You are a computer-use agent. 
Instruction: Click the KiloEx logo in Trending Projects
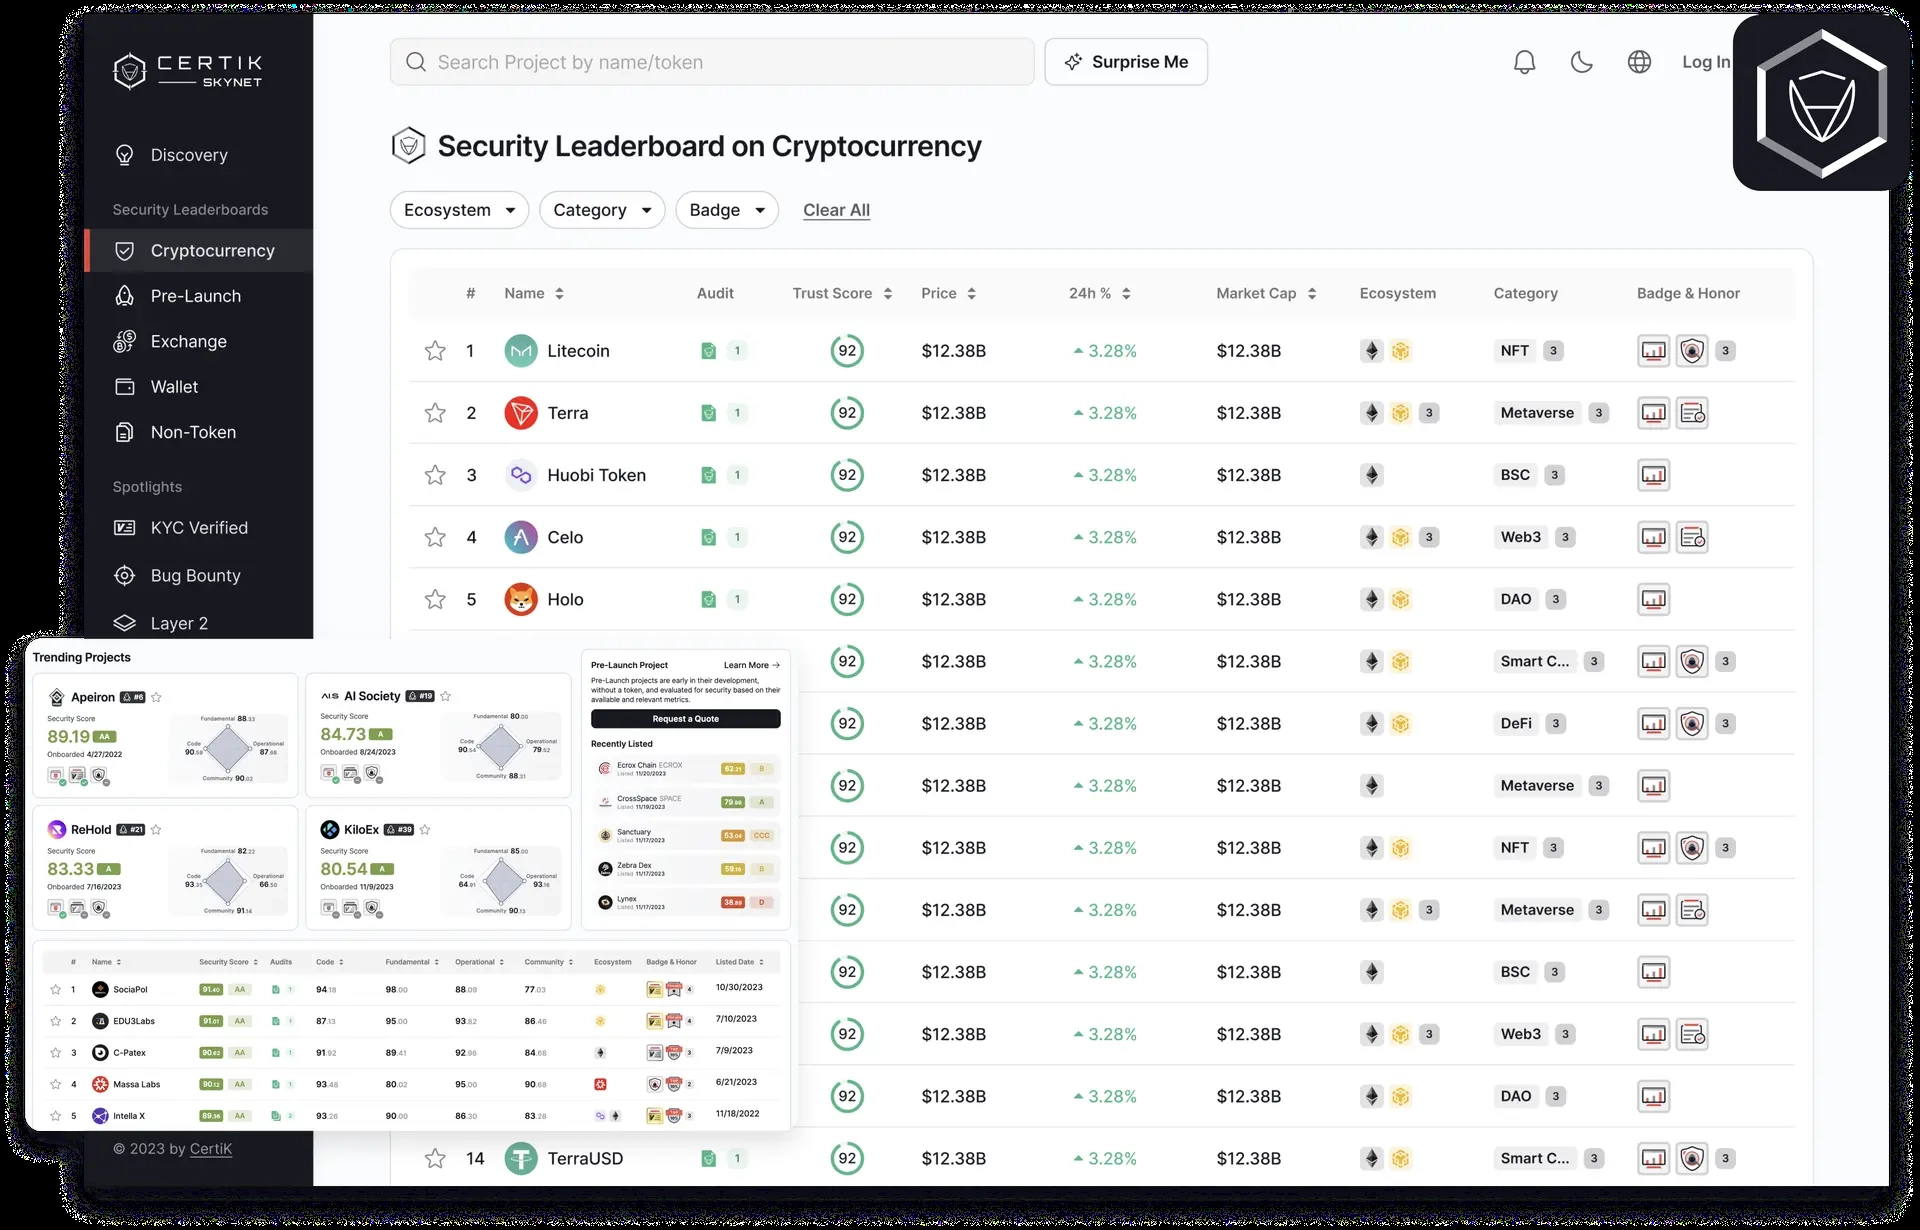pos(330,830)
